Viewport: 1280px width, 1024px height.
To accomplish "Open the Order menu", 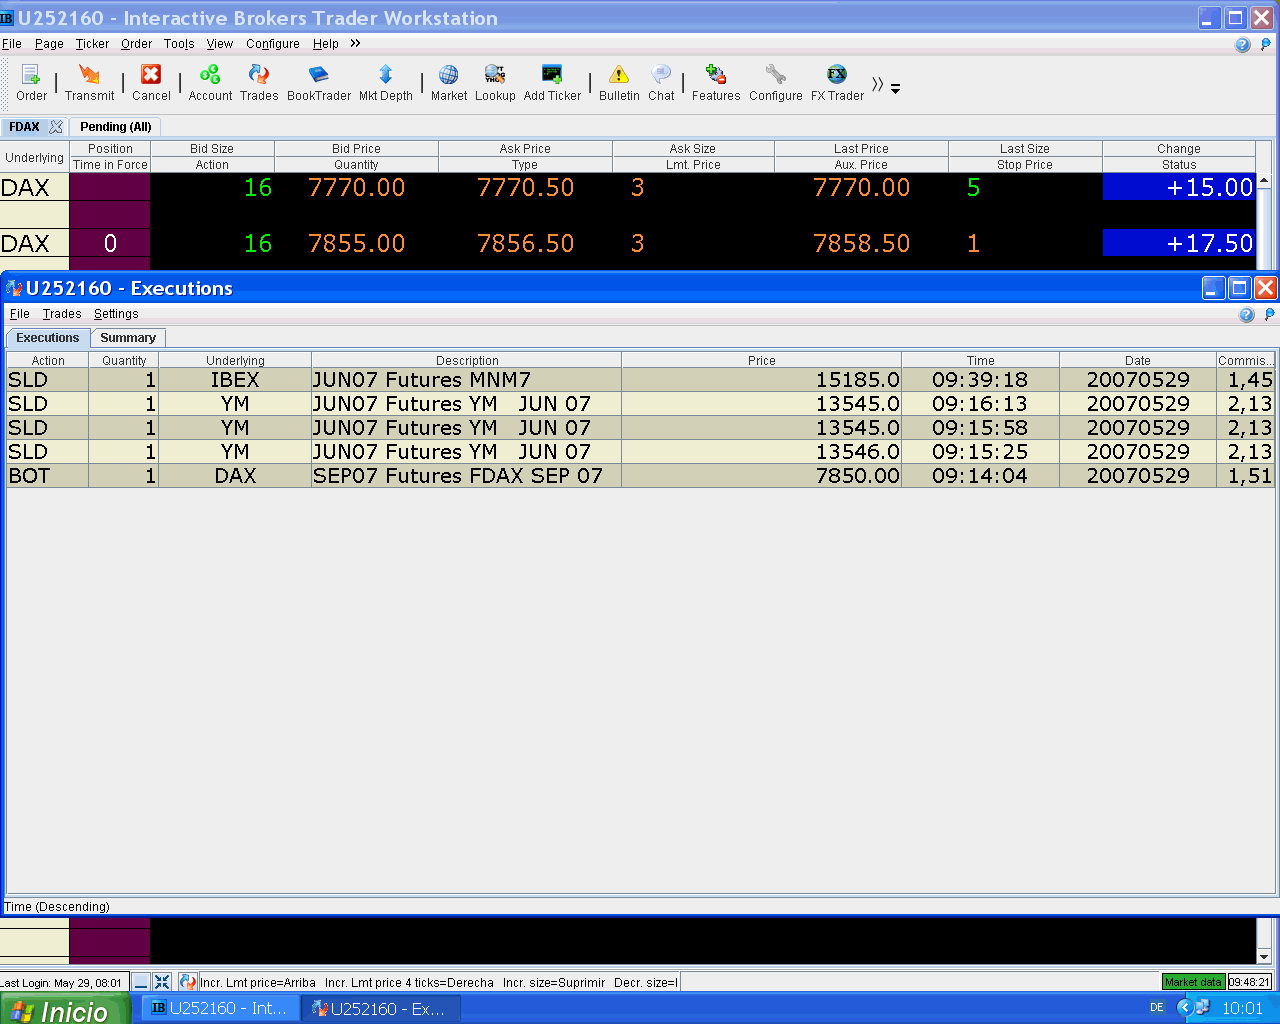I will pos(136,44).
